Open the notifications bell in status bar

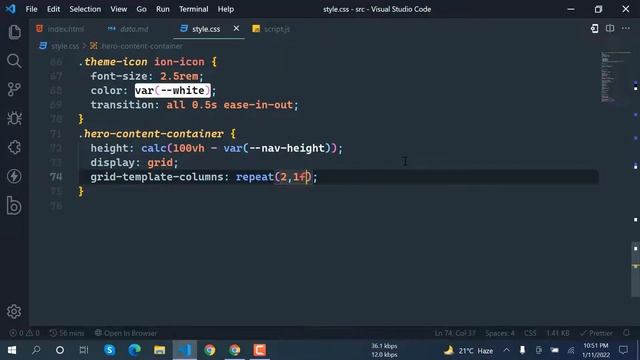coord(627,333)
